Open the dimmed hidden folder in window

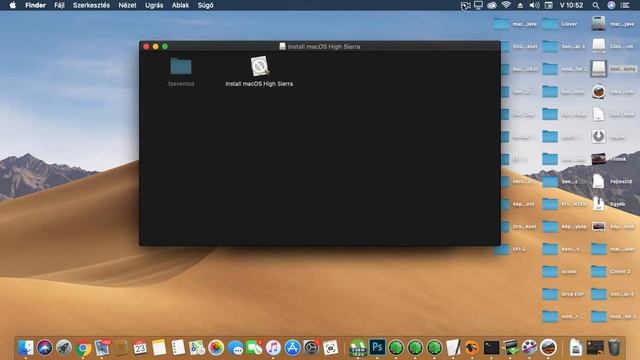[181, 66]
